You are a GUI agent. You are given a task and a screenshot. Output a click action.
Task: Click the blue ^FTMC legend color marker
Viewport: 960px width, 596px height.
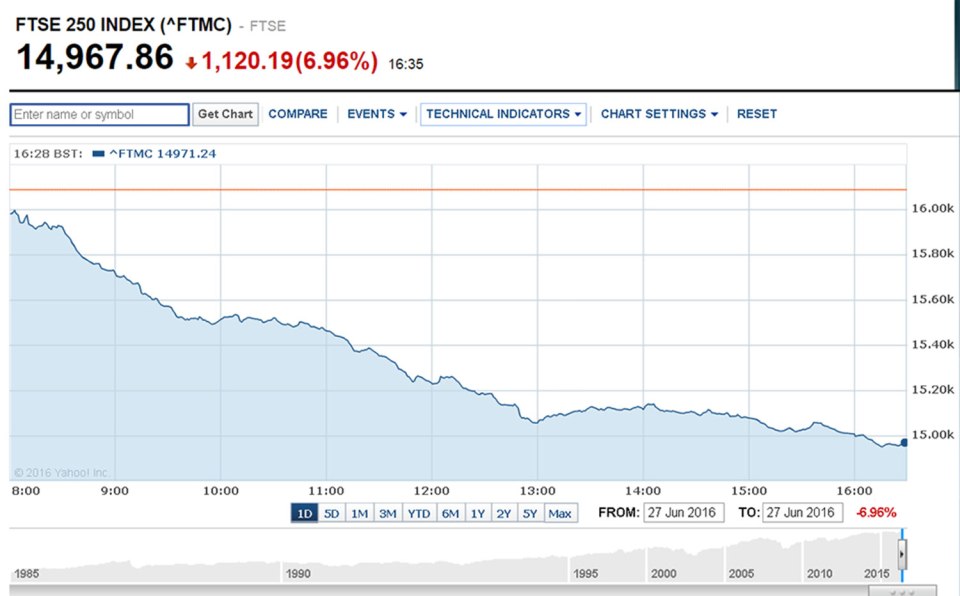click(x=98, y=154)
